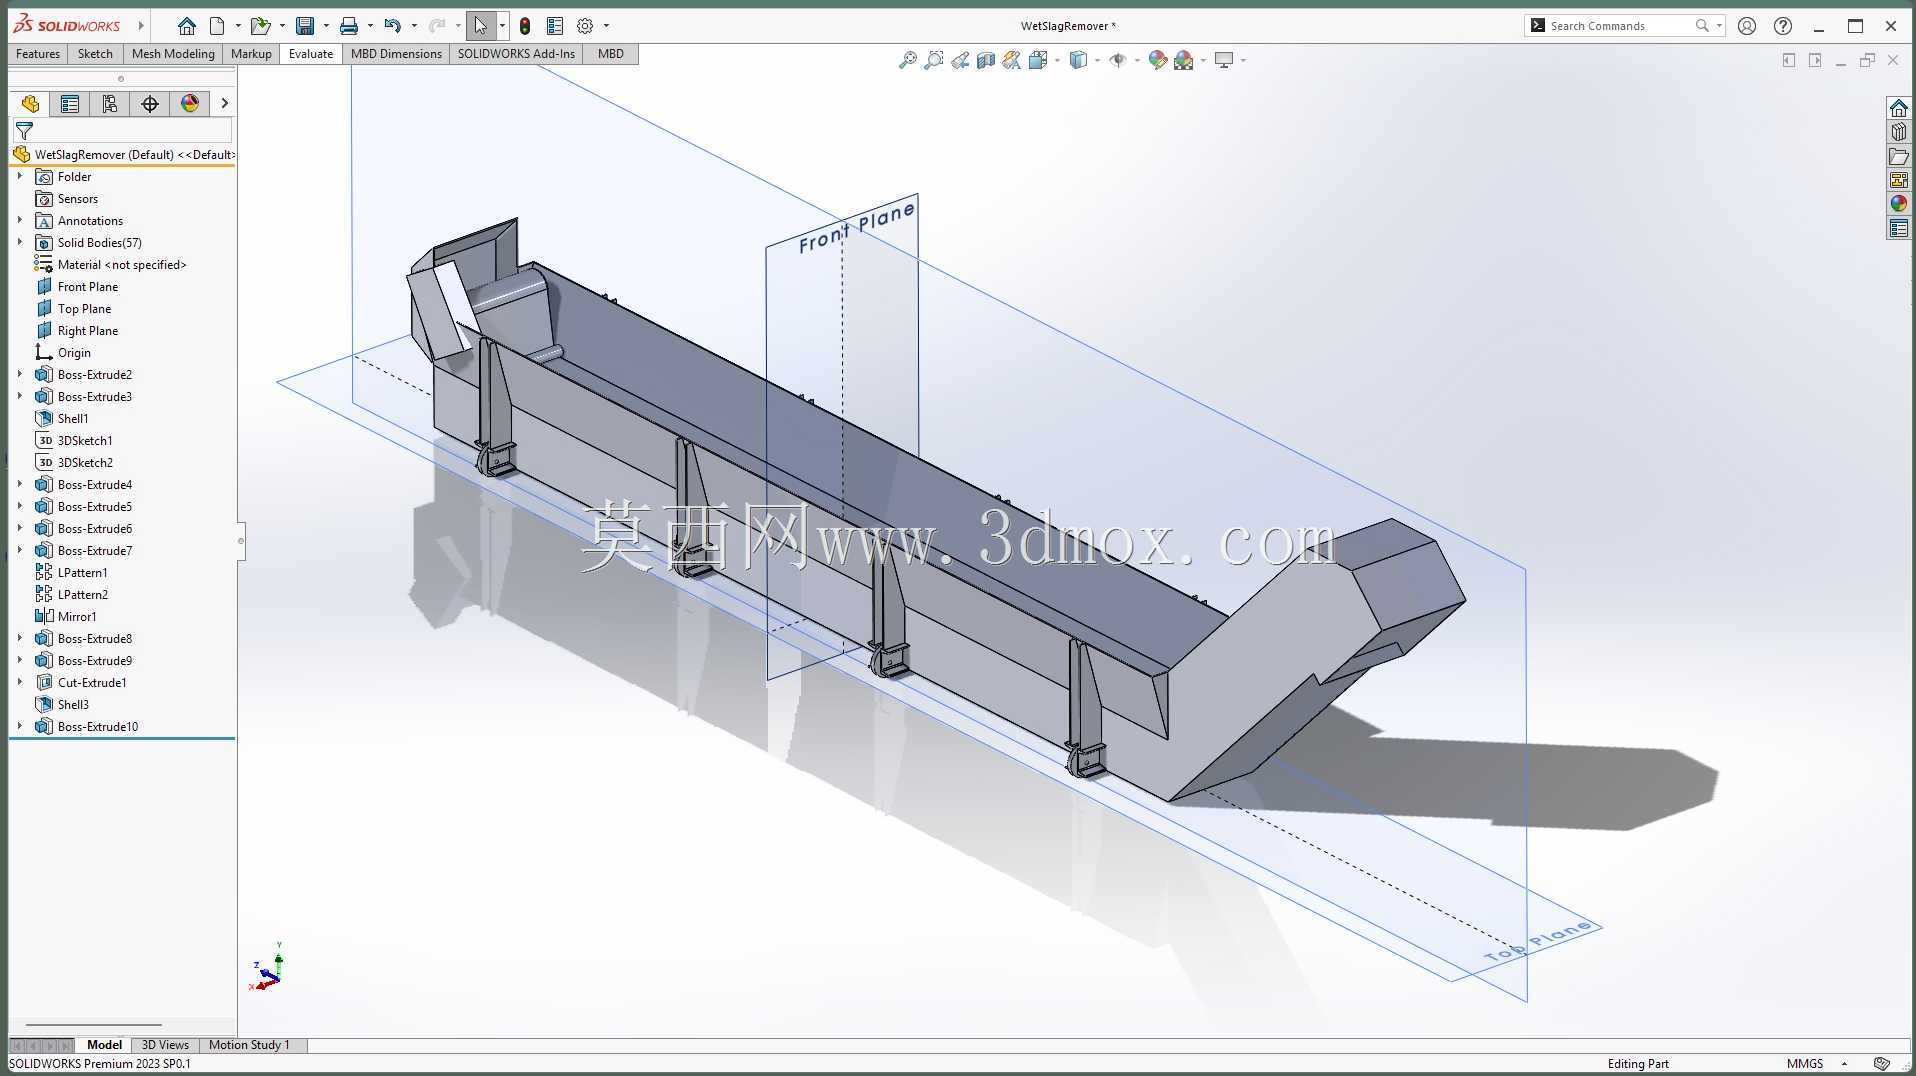The height and width of the screenshot is (1076, 1916).
Task: Activate the Select cursor tool
Action: (481, 26)
